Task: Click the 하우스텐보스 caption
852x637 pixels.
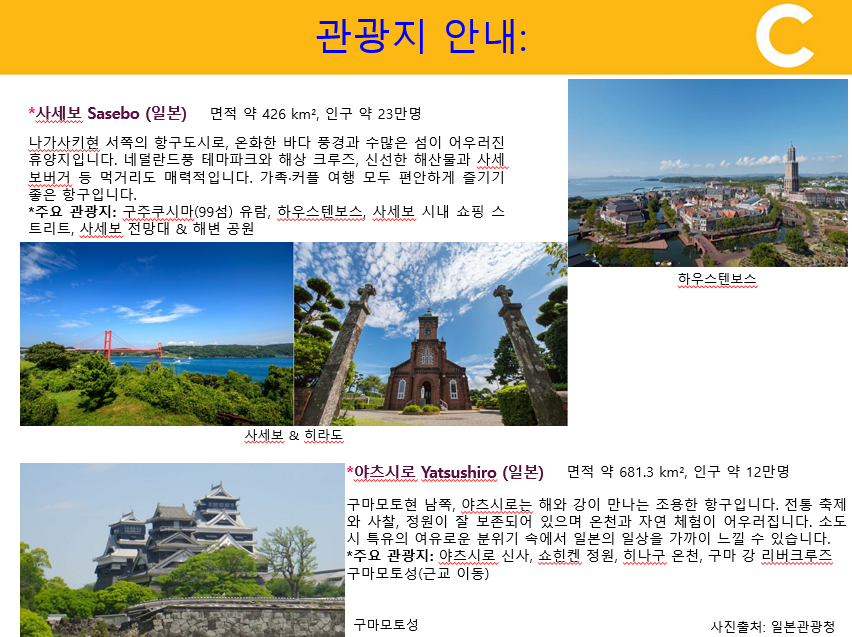Action: pos(716,278)
